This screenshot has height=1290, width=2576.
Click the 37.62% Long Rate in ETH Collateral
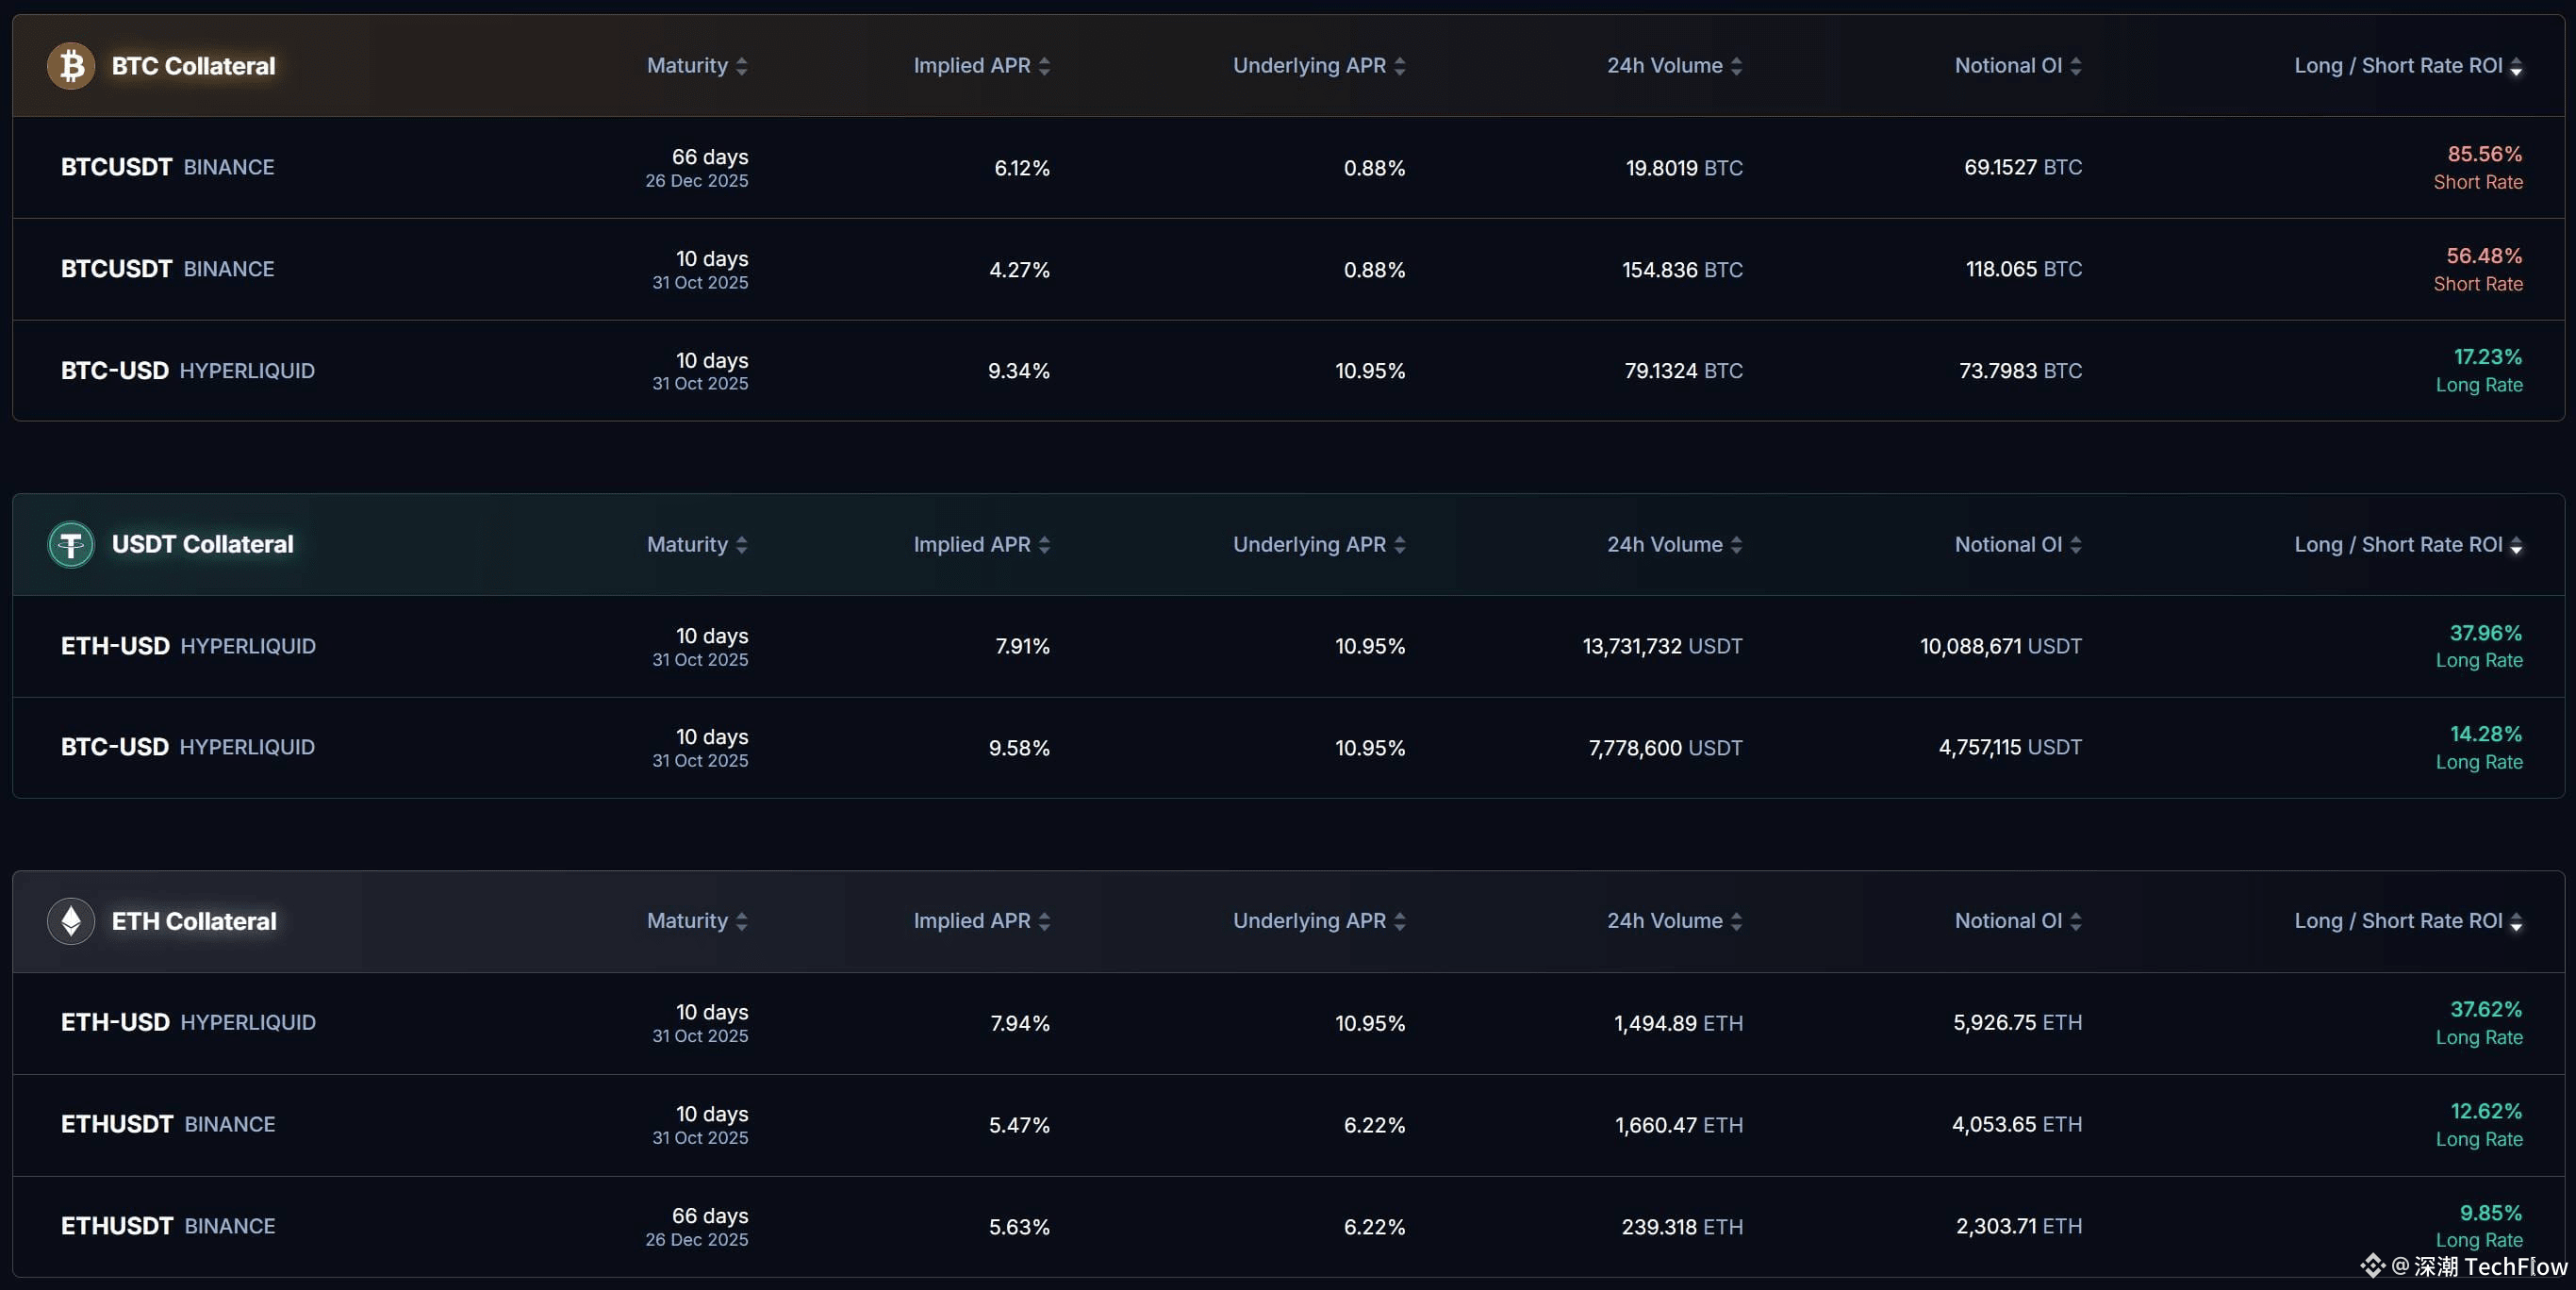click(x=2485, y=1010)
